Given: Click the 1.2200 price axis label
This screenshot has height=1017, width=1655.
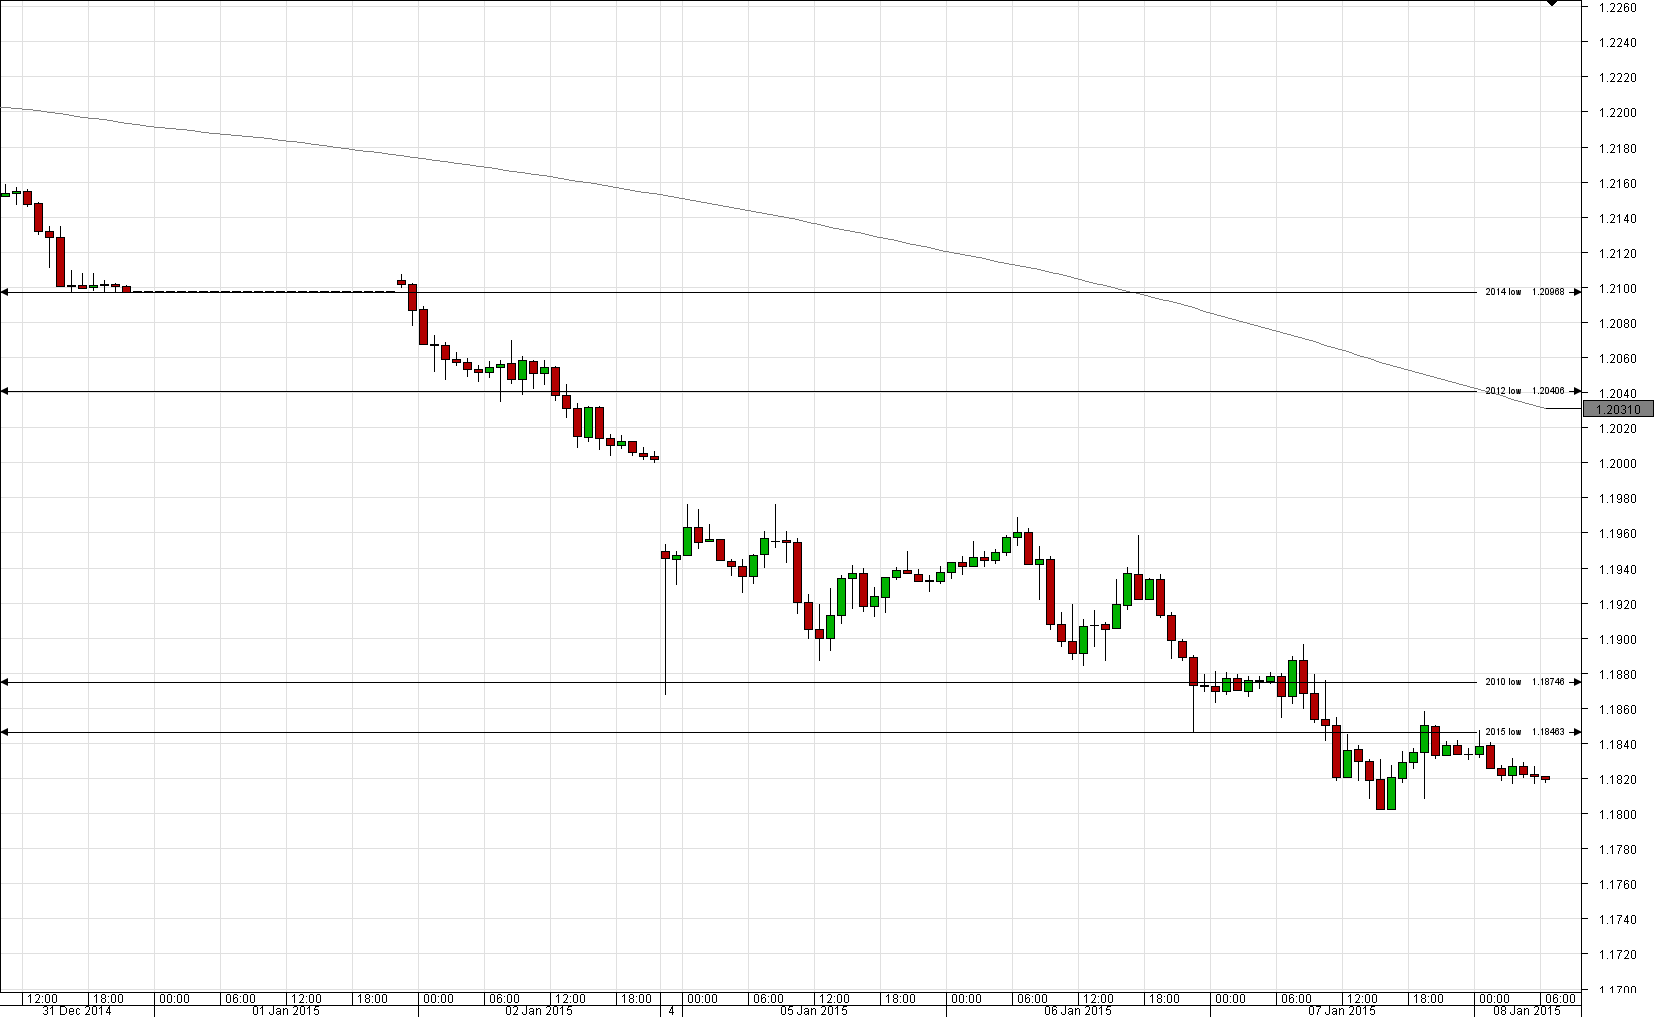Looking at the screenshot, I should tap(1617, 113).
